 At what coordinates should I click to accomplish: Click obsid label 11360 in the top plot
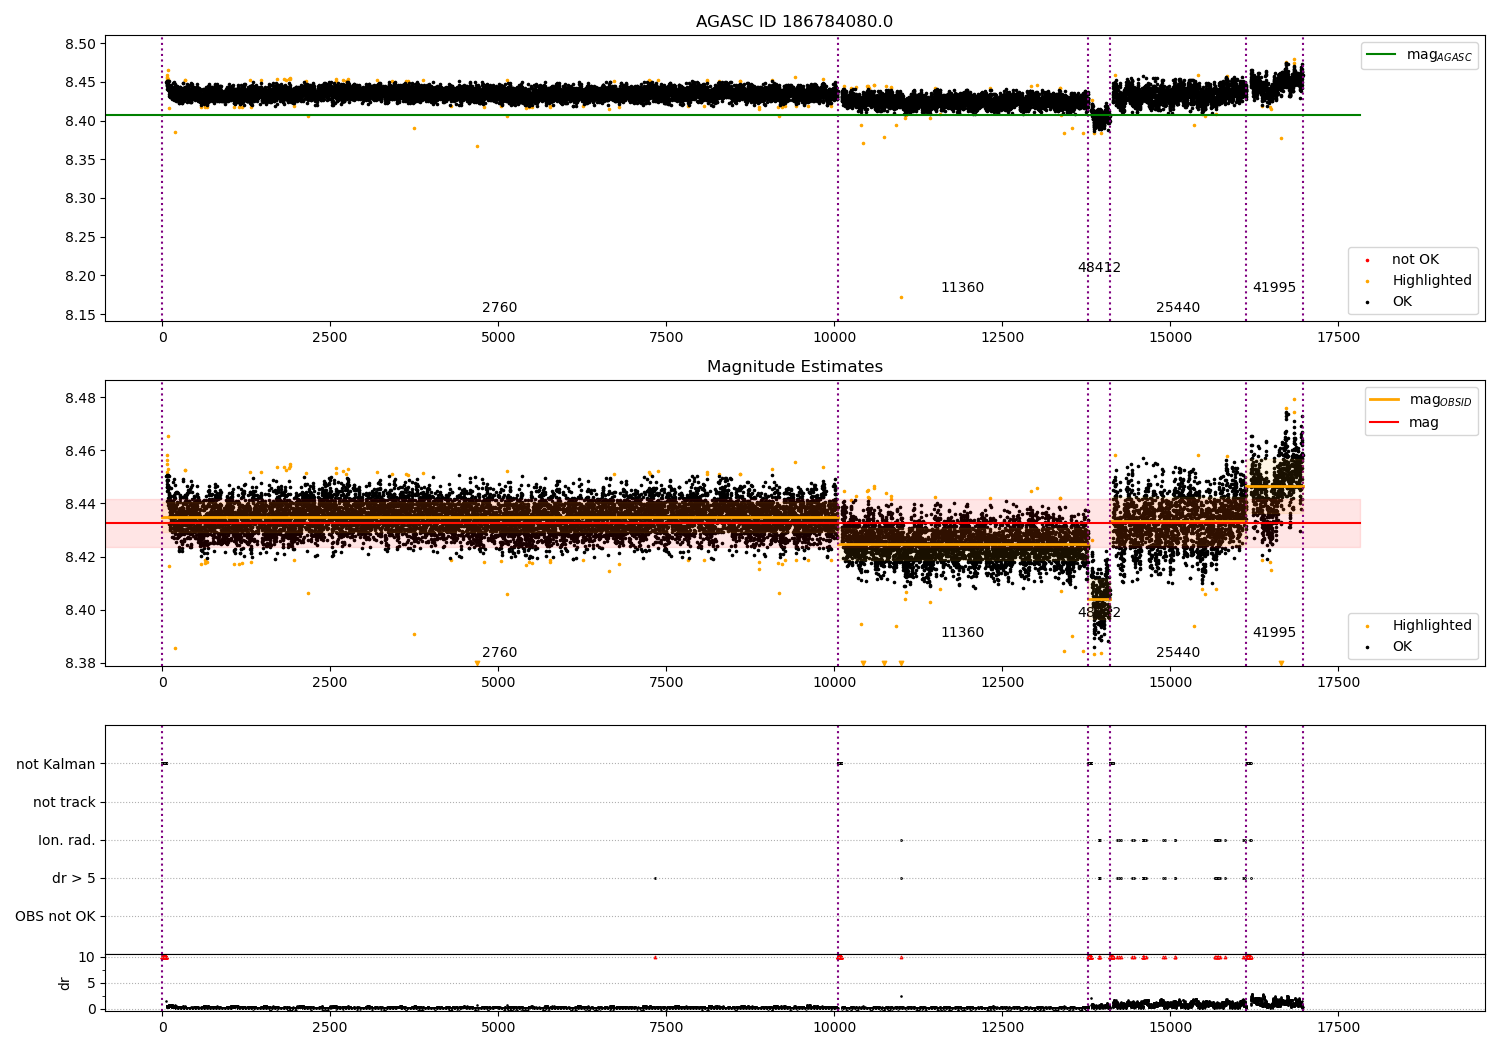(x=962, y=288)
